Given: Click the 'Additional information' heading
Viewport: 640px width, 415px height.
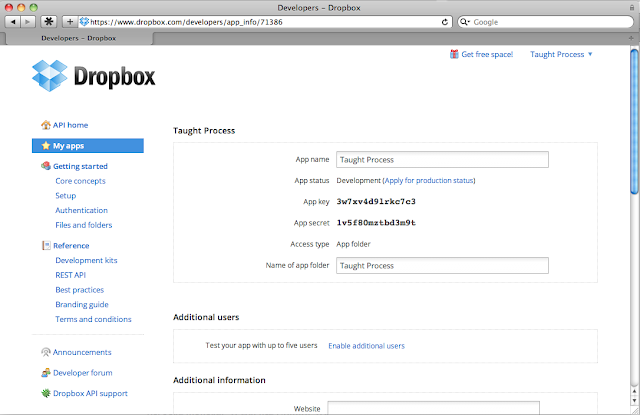Looking at the screenshot, I should coord(219,380).
